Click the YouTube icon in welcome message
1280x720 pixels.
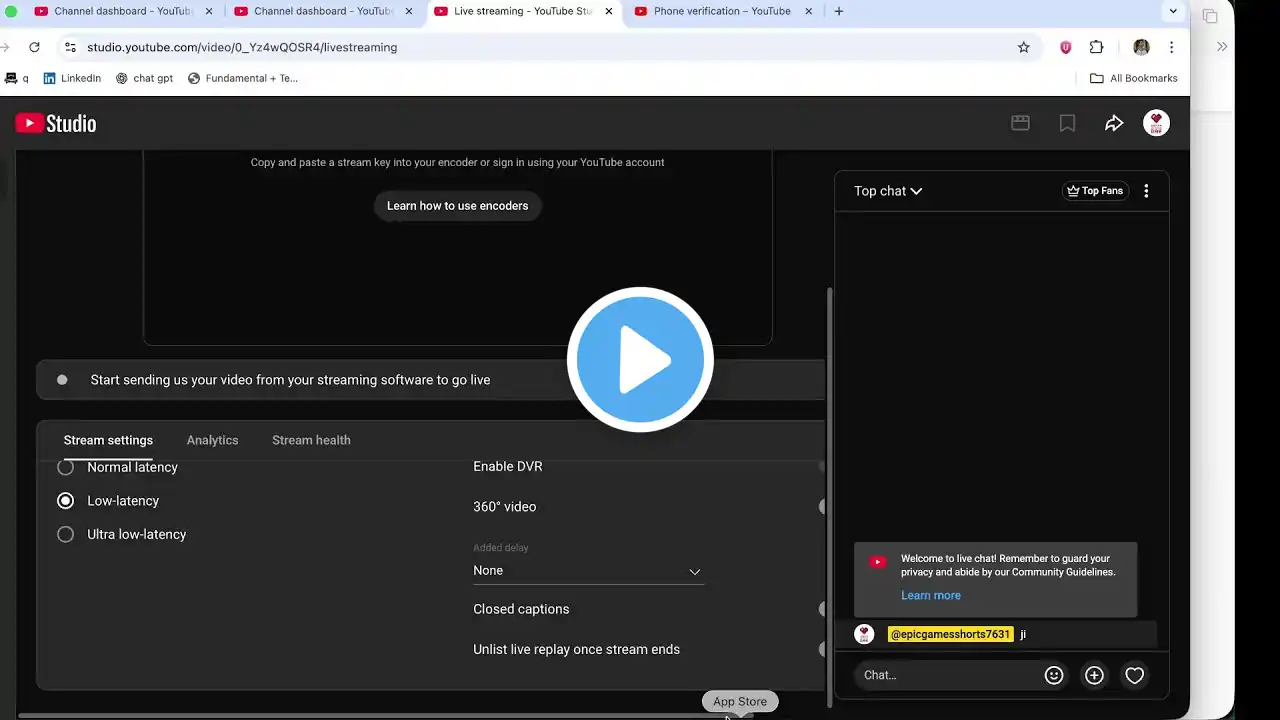click(x=877, y=562)
